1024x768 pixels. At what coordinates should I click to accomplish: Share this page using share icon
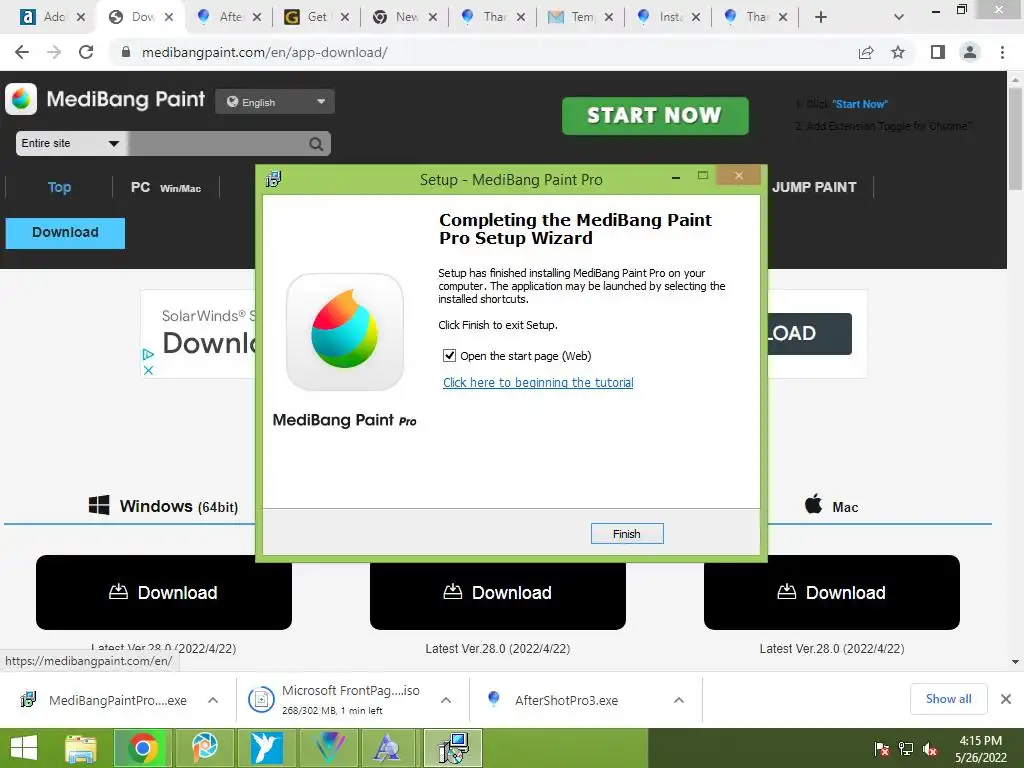pos(866,52)
